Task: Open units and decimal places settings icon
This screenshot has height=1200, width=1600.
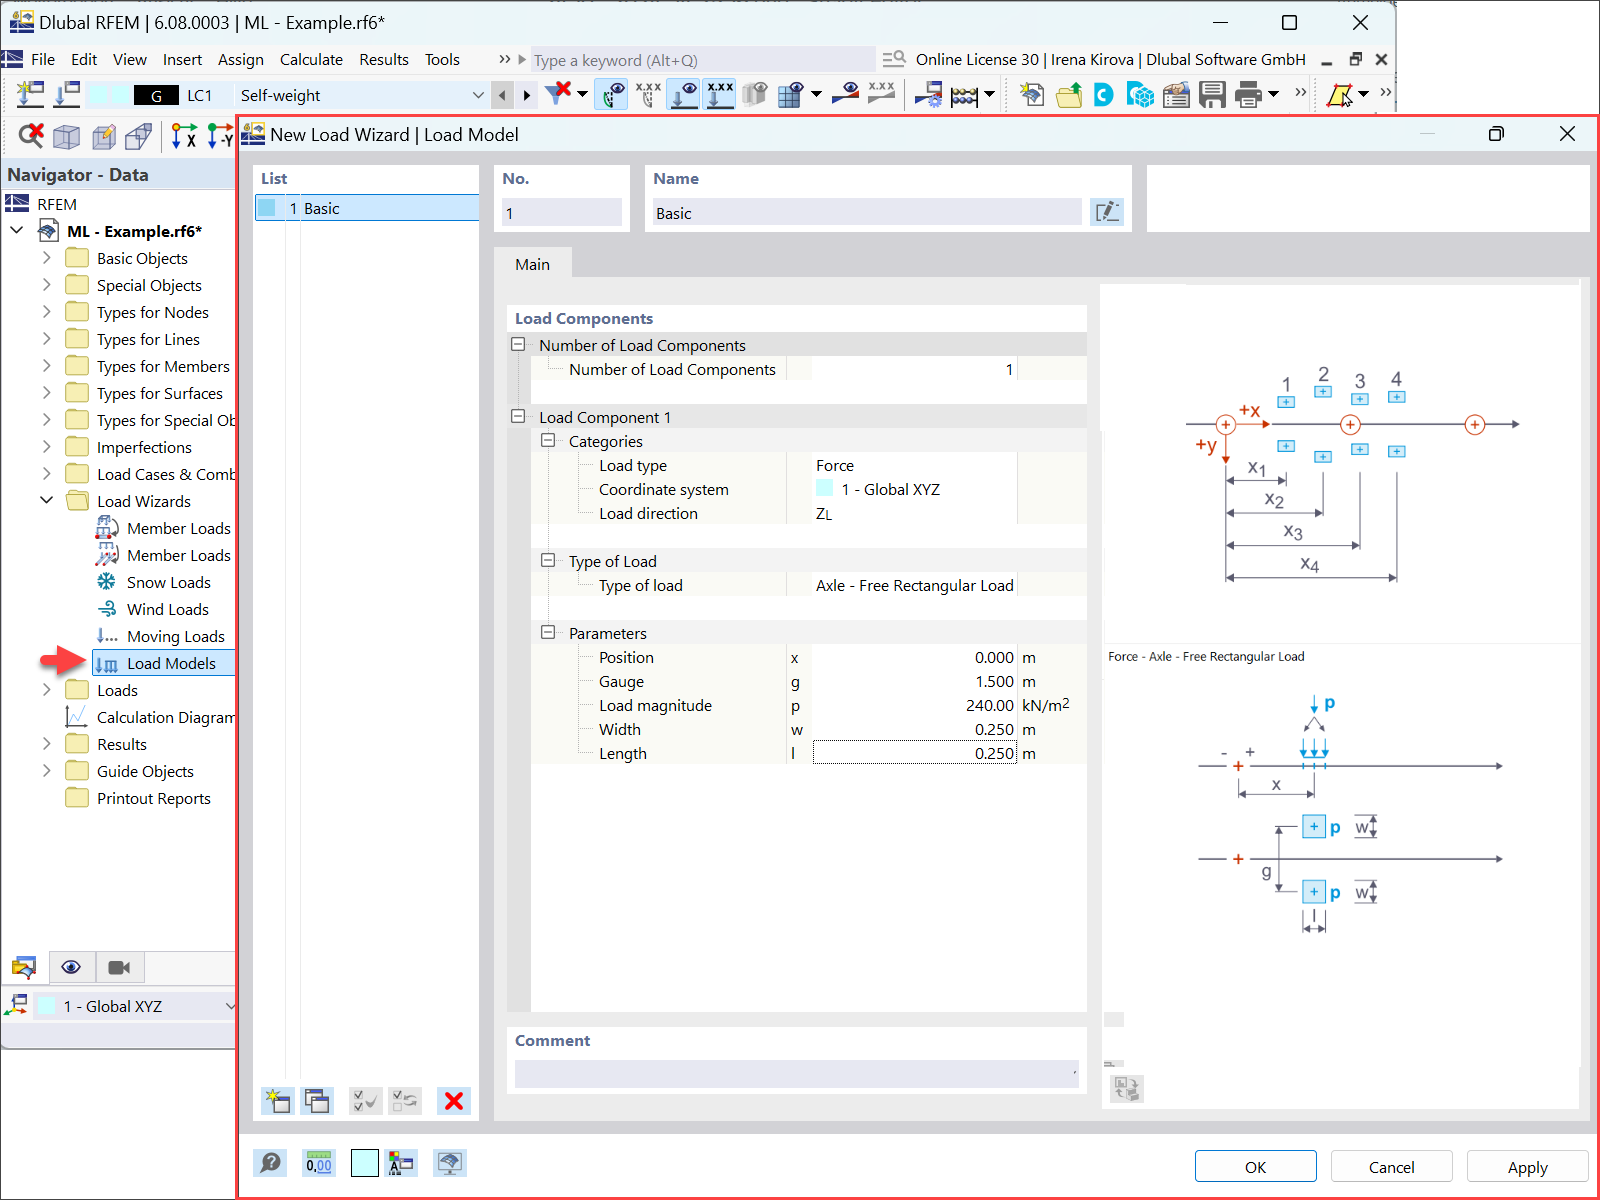Action: (x=319, y=1163)
